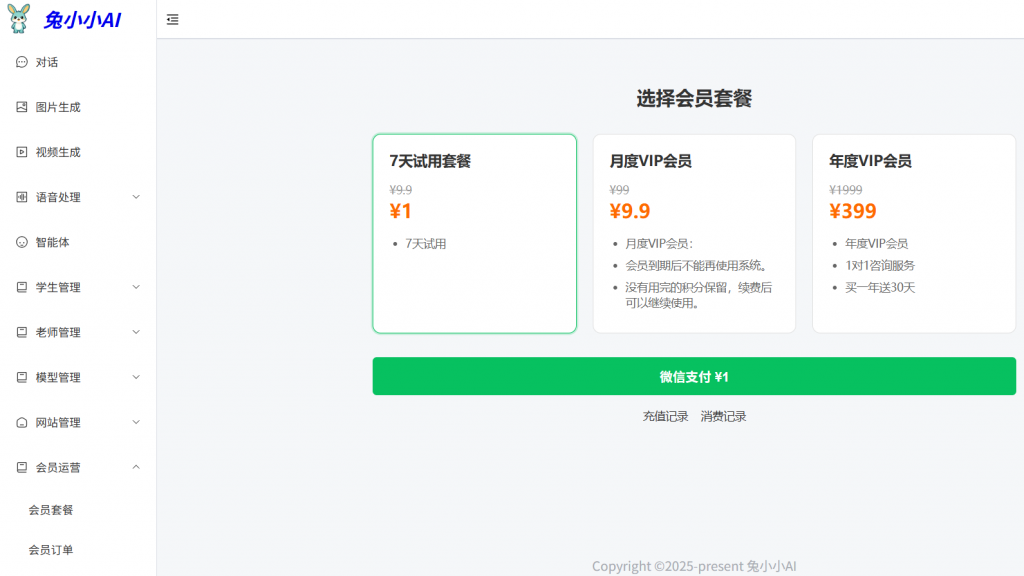Image resolution: width=1024 pixels, height=576 pixels.
Task: Open the 会员套餐 menu item
Action: (x=51, y=510)
